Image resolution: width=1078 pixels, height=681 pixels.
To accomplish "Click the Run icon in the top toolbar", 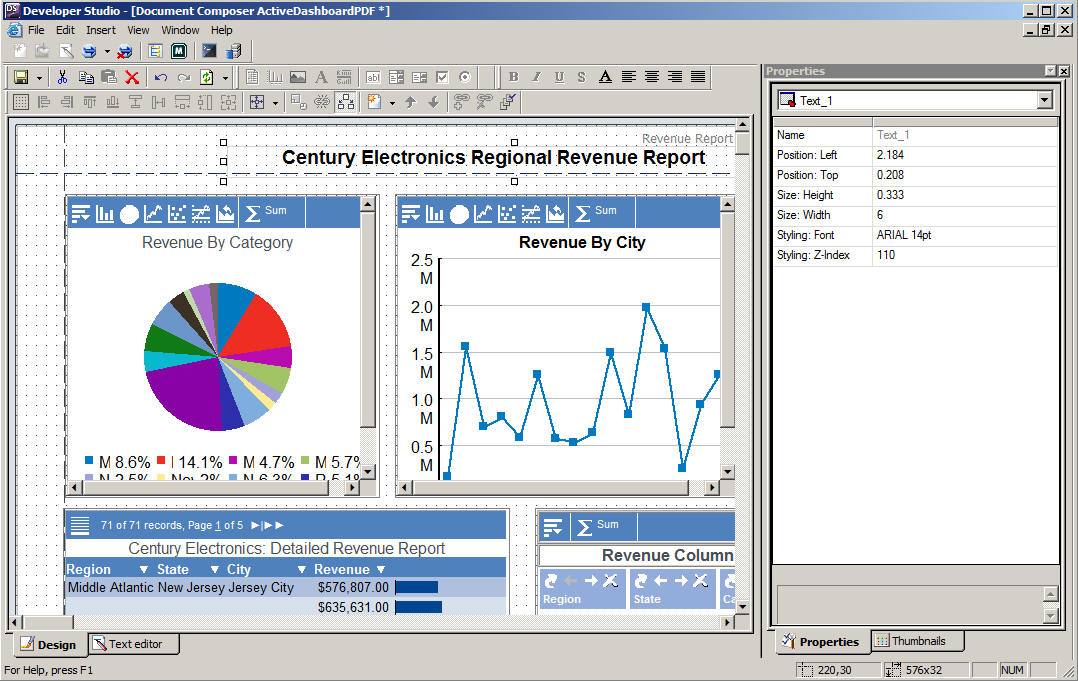I will 89,51.
